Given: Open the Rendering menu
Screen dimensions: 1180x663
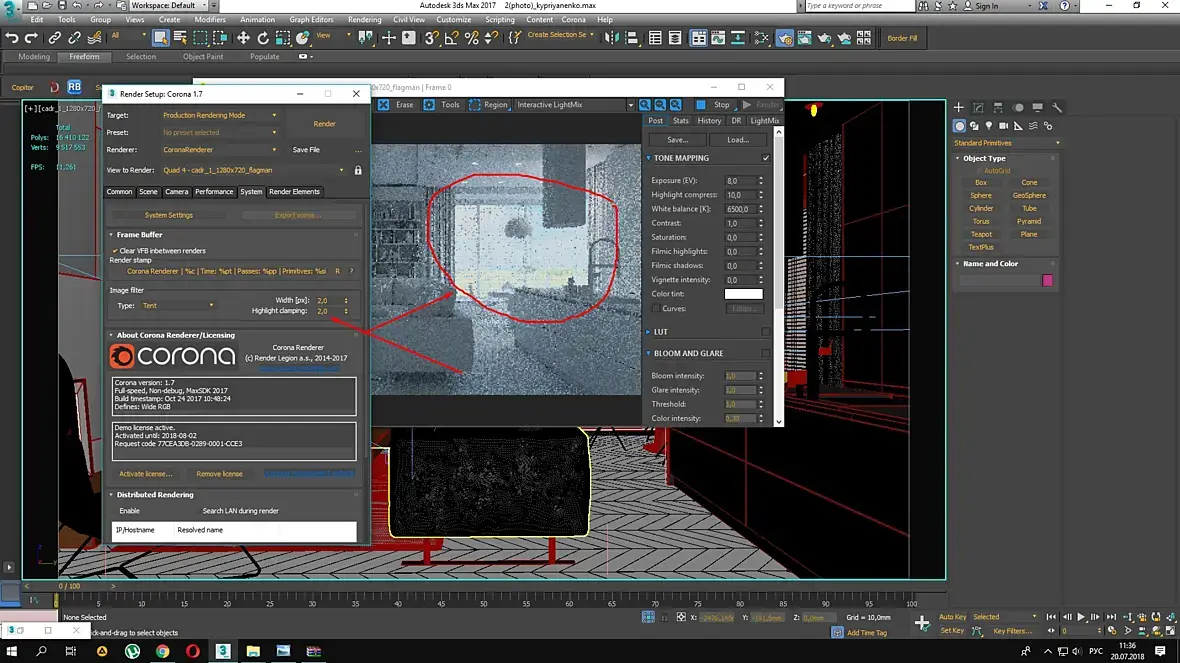Looking at the screenshot, I should tap(364, 19).
